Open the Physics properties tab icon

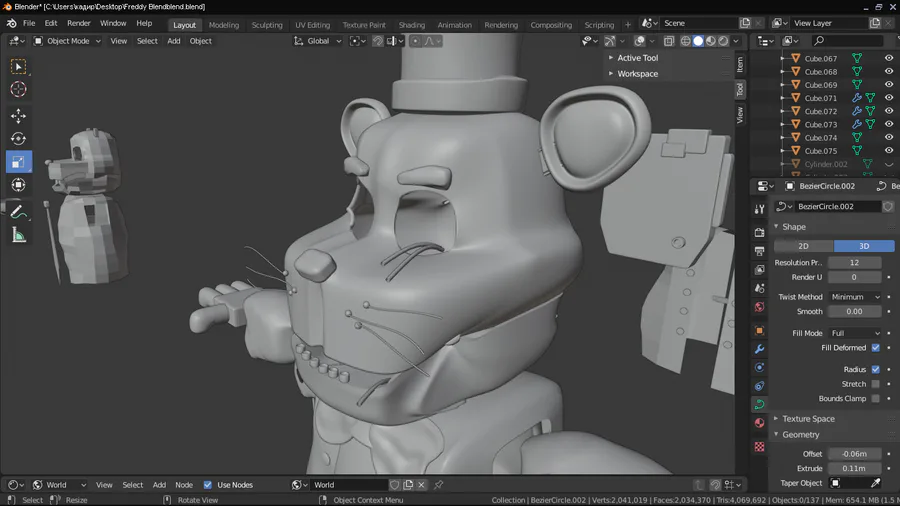[x=759, y=368]
